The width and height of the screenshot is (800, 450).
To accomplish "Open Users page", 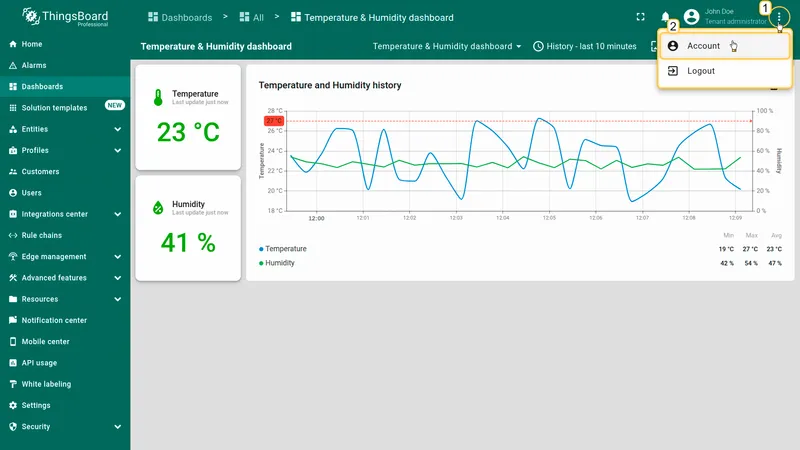I will pyautogui.click(x=65, y=193).
